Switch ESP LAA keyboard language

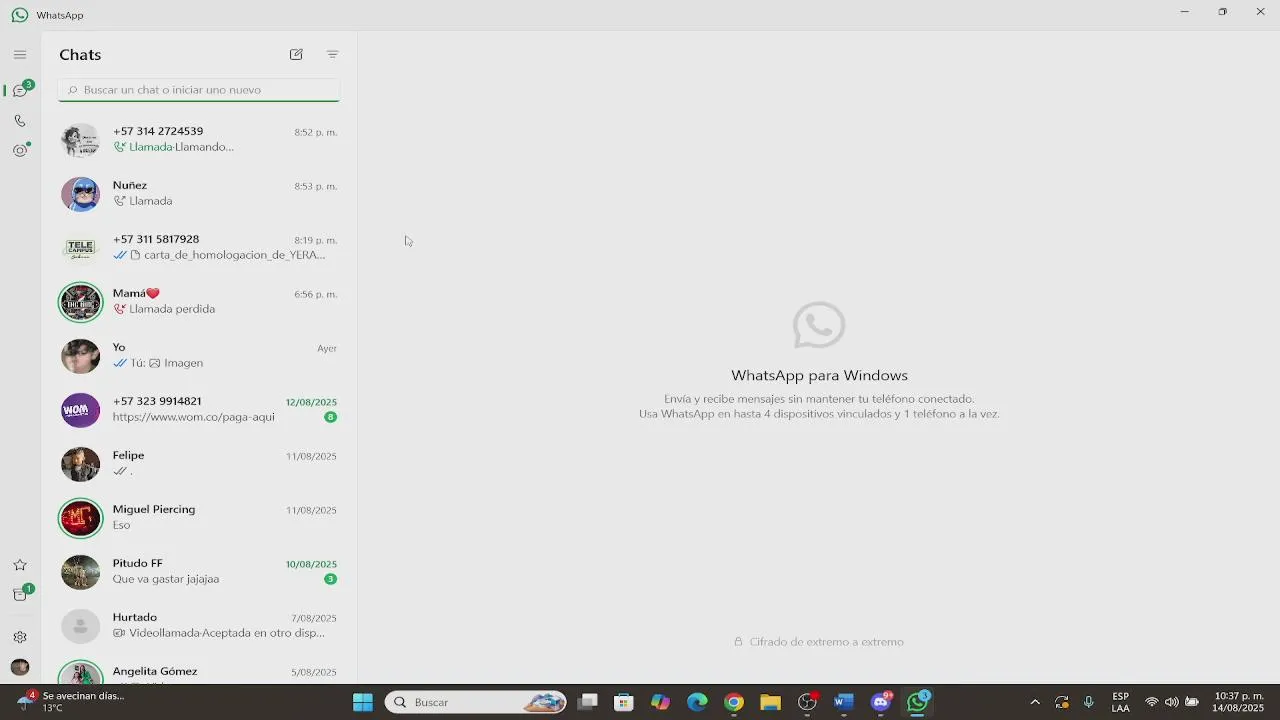pos(1121,702)
